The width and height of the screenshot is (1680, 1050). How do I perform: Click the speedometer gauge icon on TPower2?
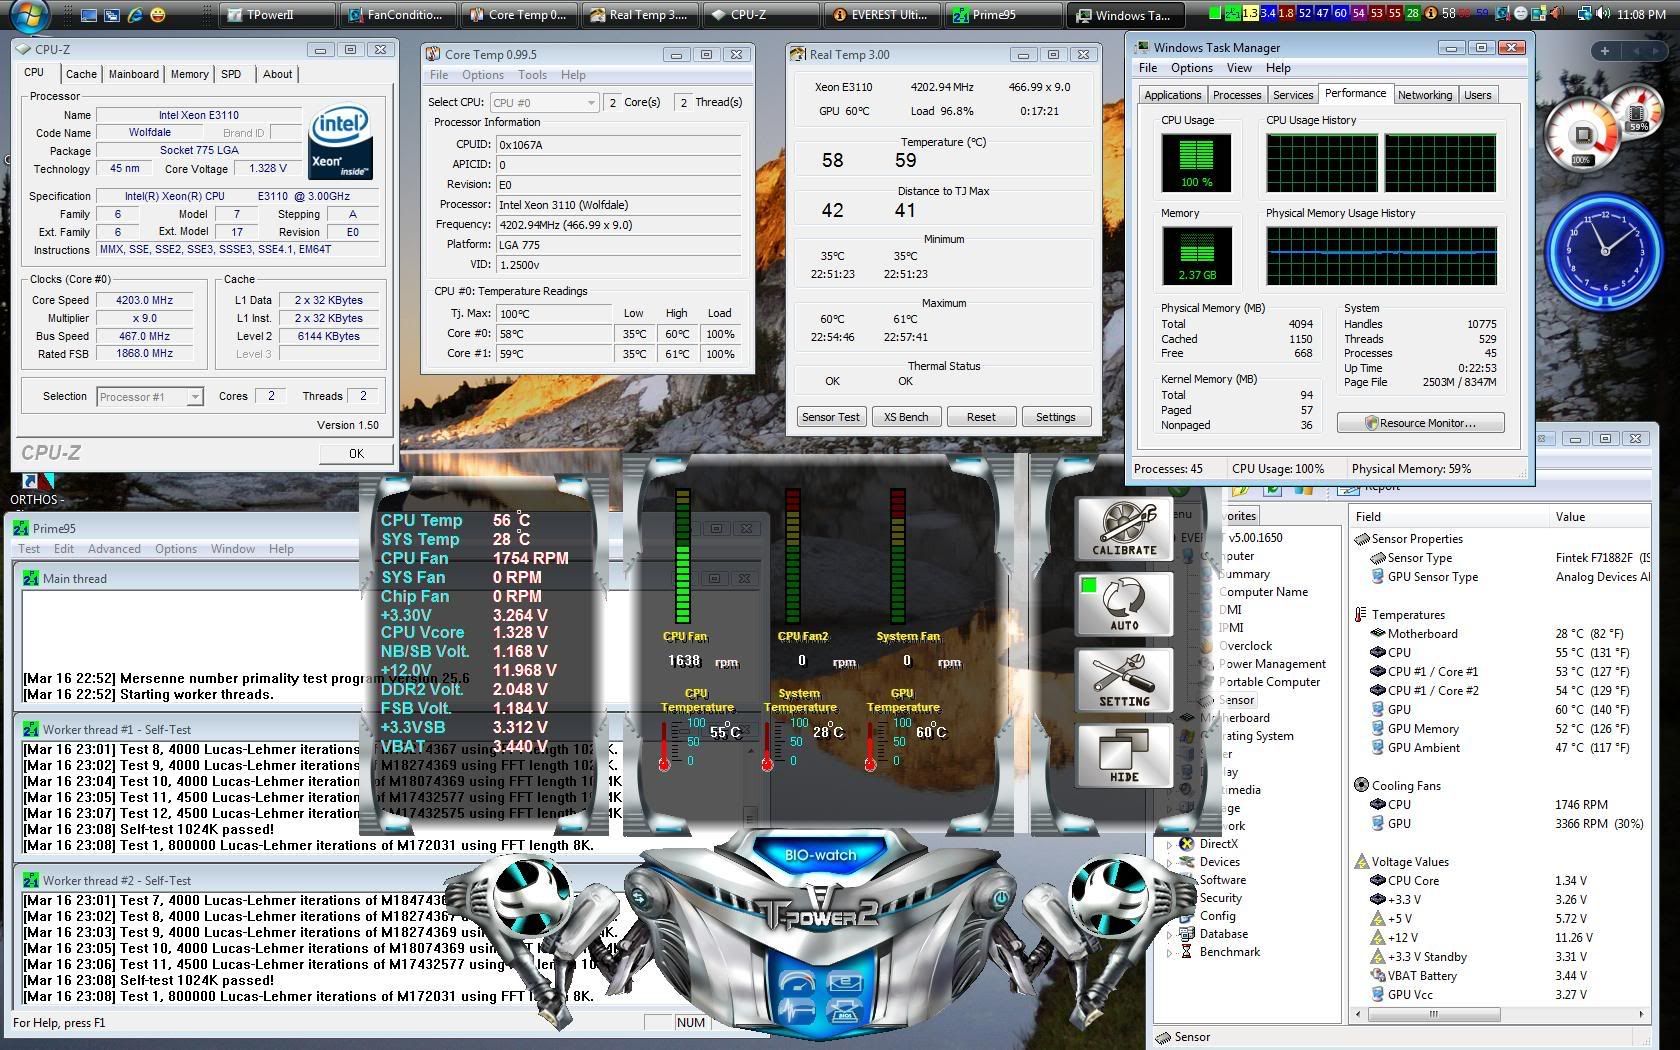tap(797, 983)
